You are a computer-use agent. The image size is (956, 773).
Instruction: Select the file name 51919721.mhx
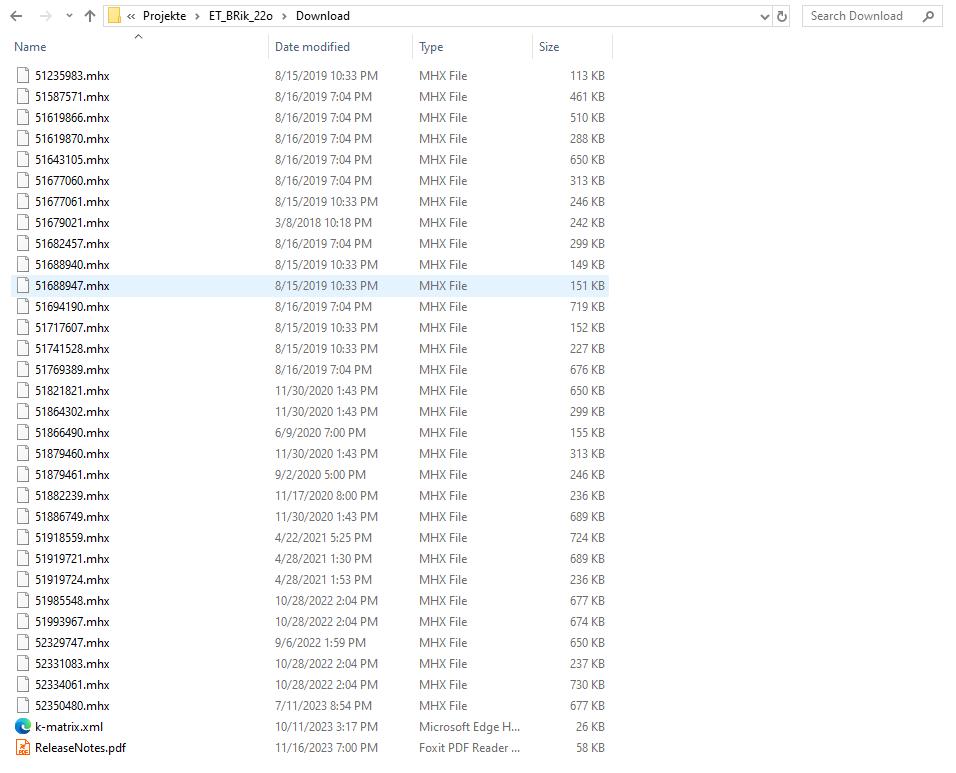click(72, 558)
